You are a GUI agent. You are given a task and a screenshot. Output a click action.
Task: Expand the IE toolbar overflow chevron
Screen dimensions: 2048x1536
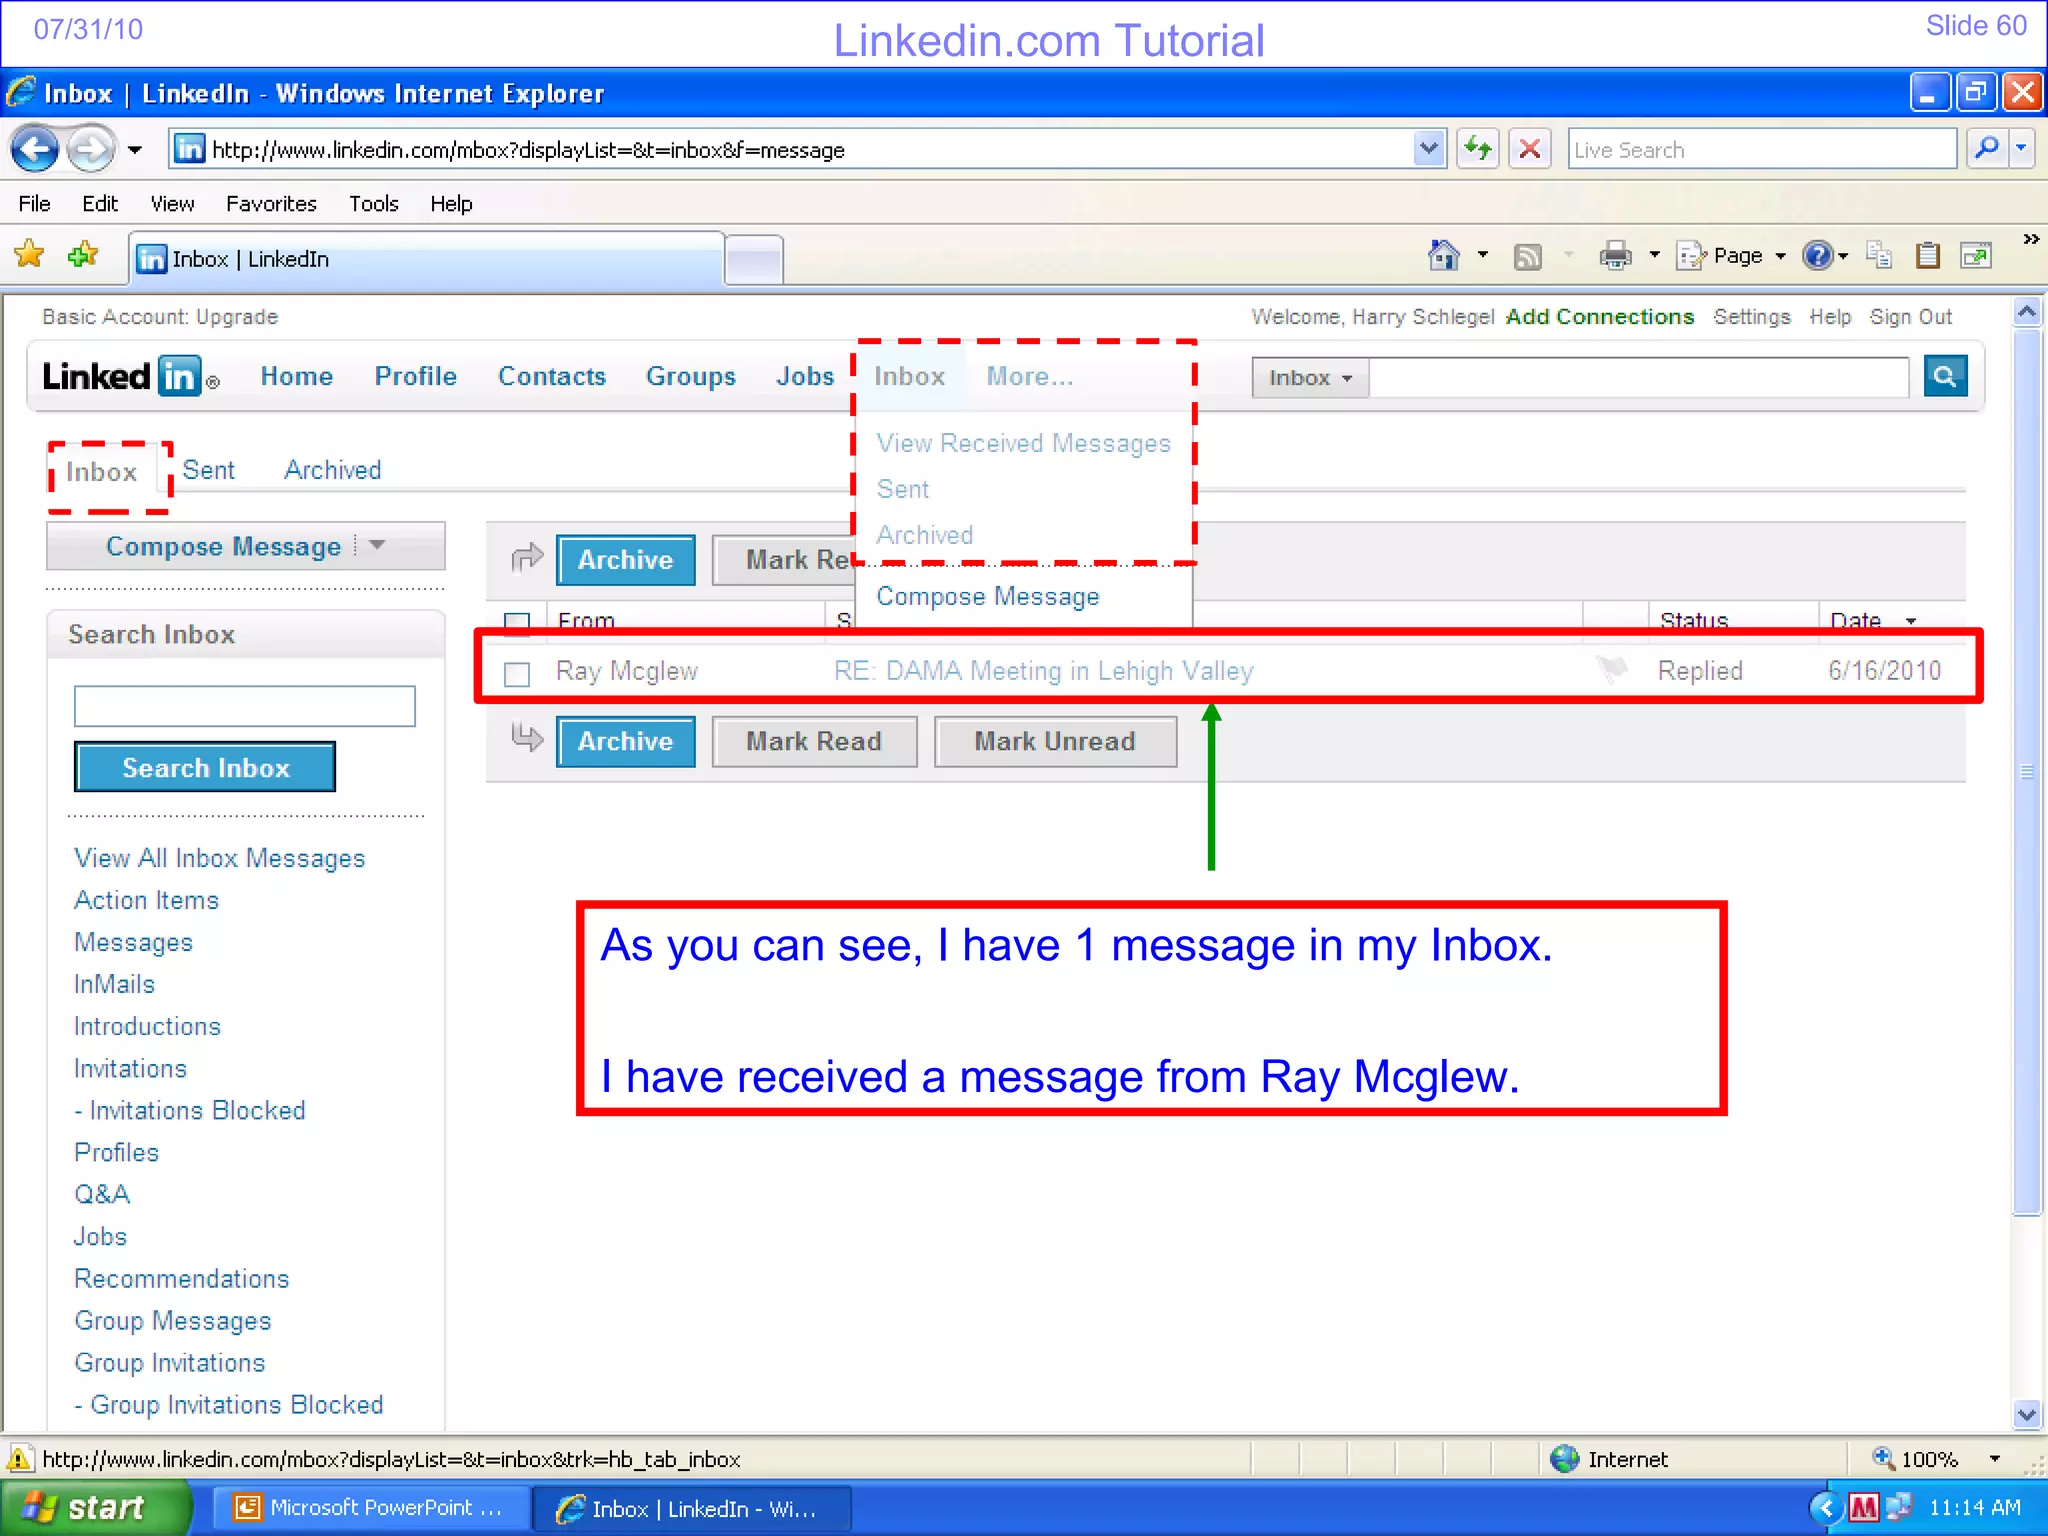2030,240
